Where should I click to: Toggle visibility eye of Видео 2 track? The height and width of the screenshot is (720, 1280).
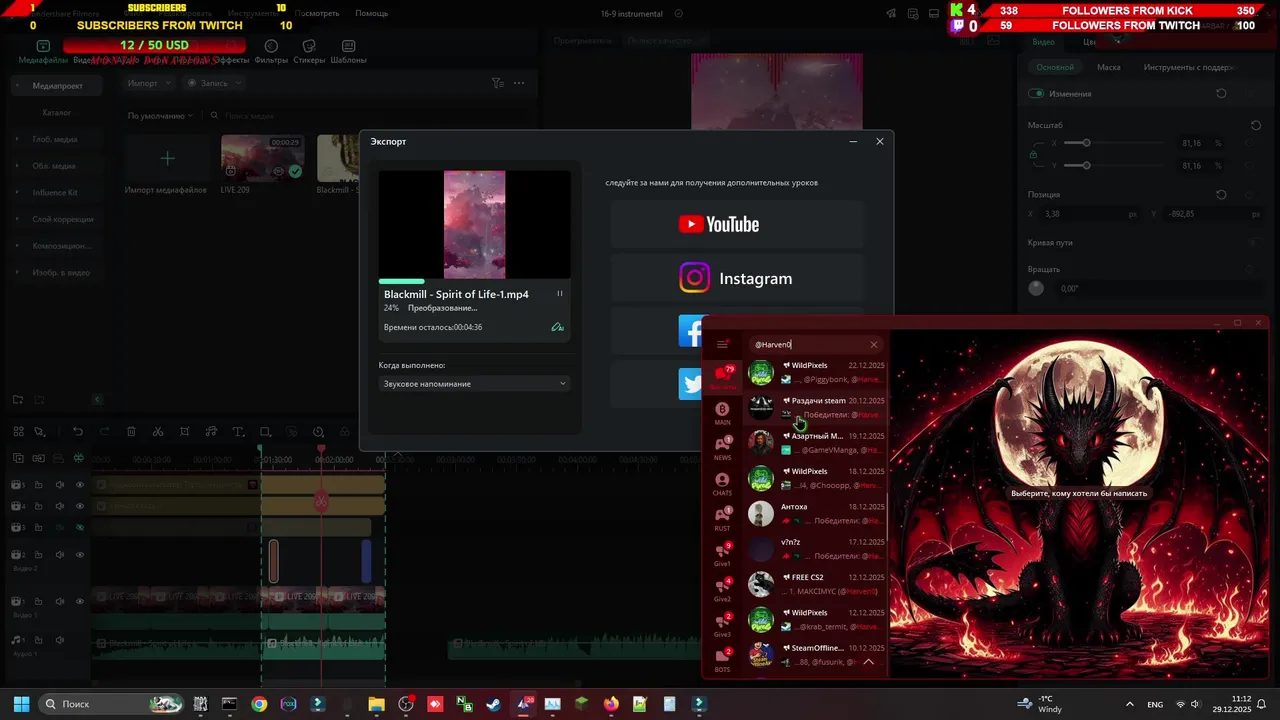[80, 554]
